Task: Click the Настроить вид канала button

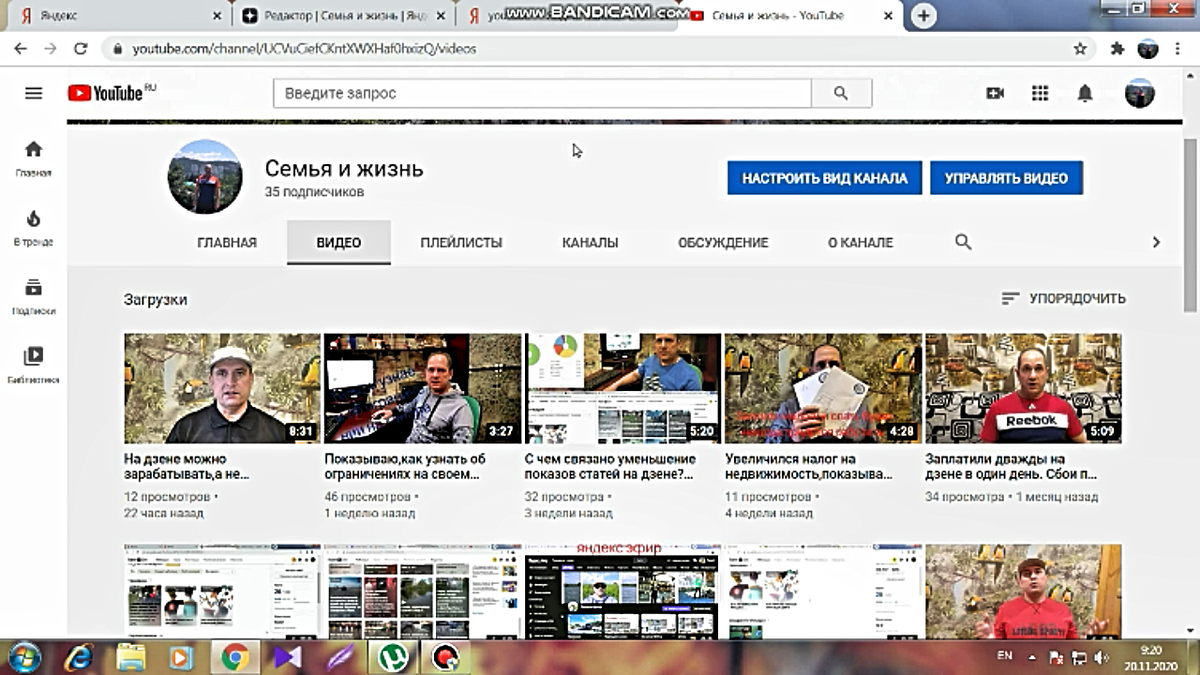Action: coord(825,178)
